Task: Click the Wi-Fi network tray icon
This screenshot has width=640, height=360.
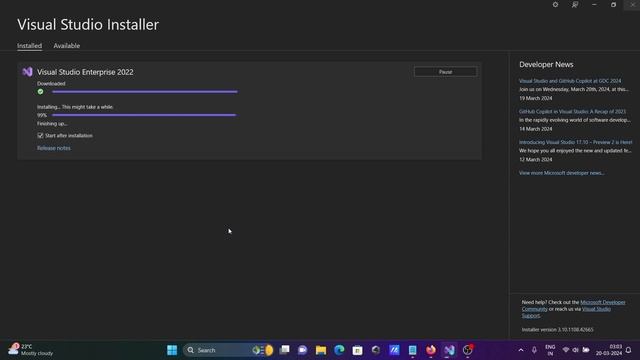Action: [566, 350]
